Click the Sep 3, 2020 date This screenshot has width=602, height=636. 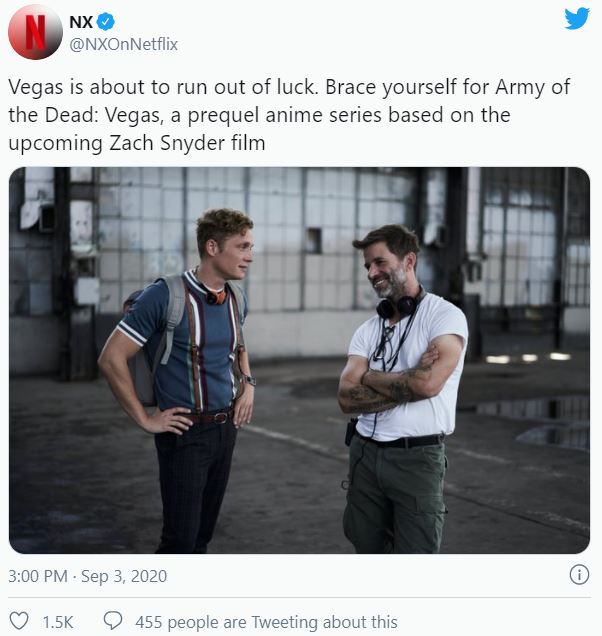(x=124, y=576)
